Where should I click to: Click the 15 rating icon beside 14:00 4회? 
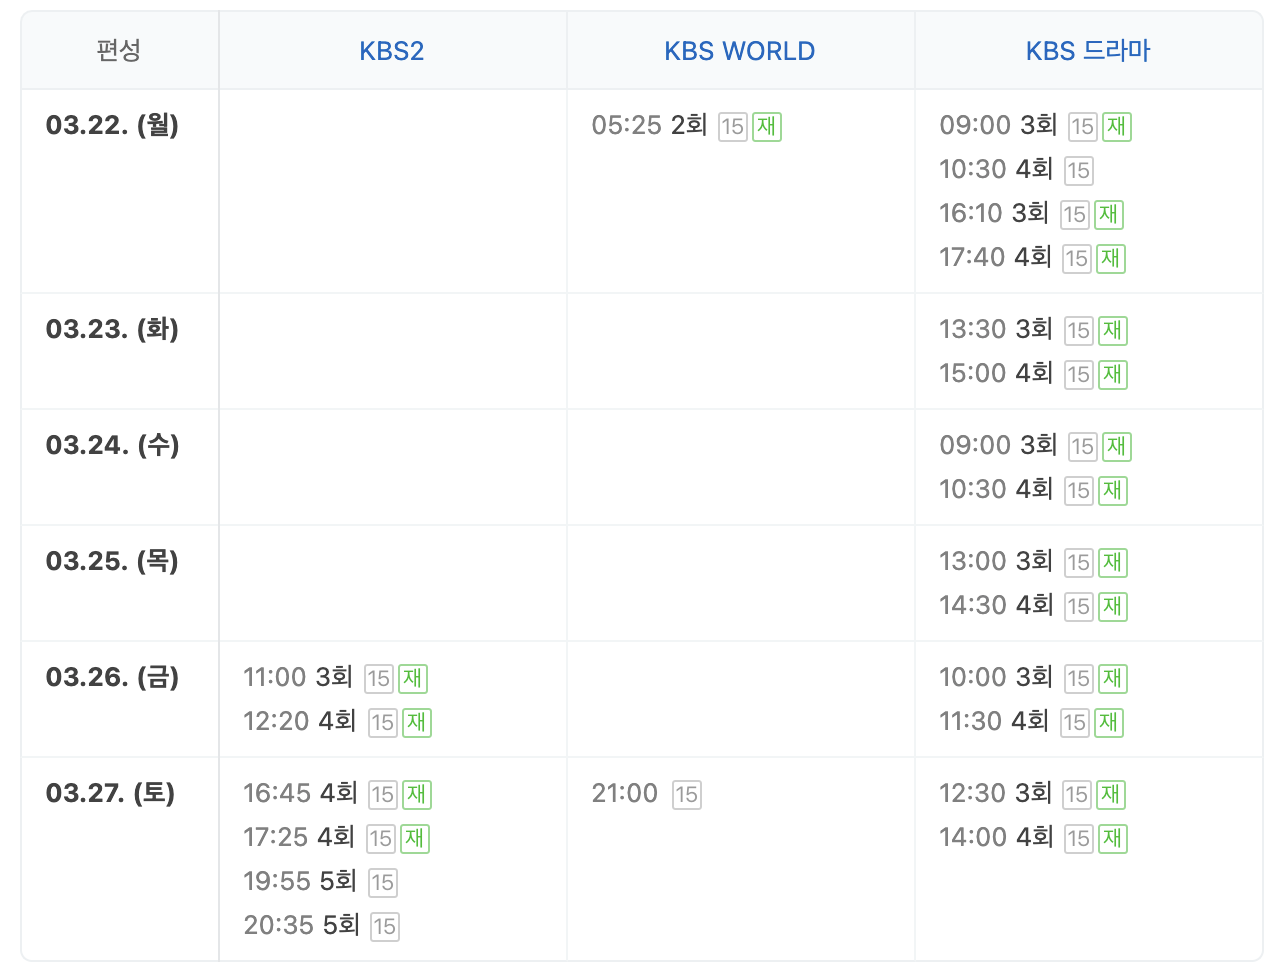tap(1078, 839)
